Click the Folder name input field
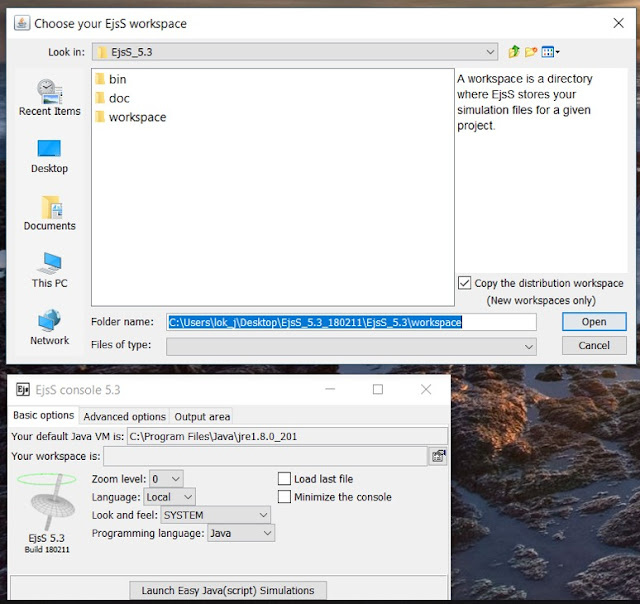 (x=351, y=322)
